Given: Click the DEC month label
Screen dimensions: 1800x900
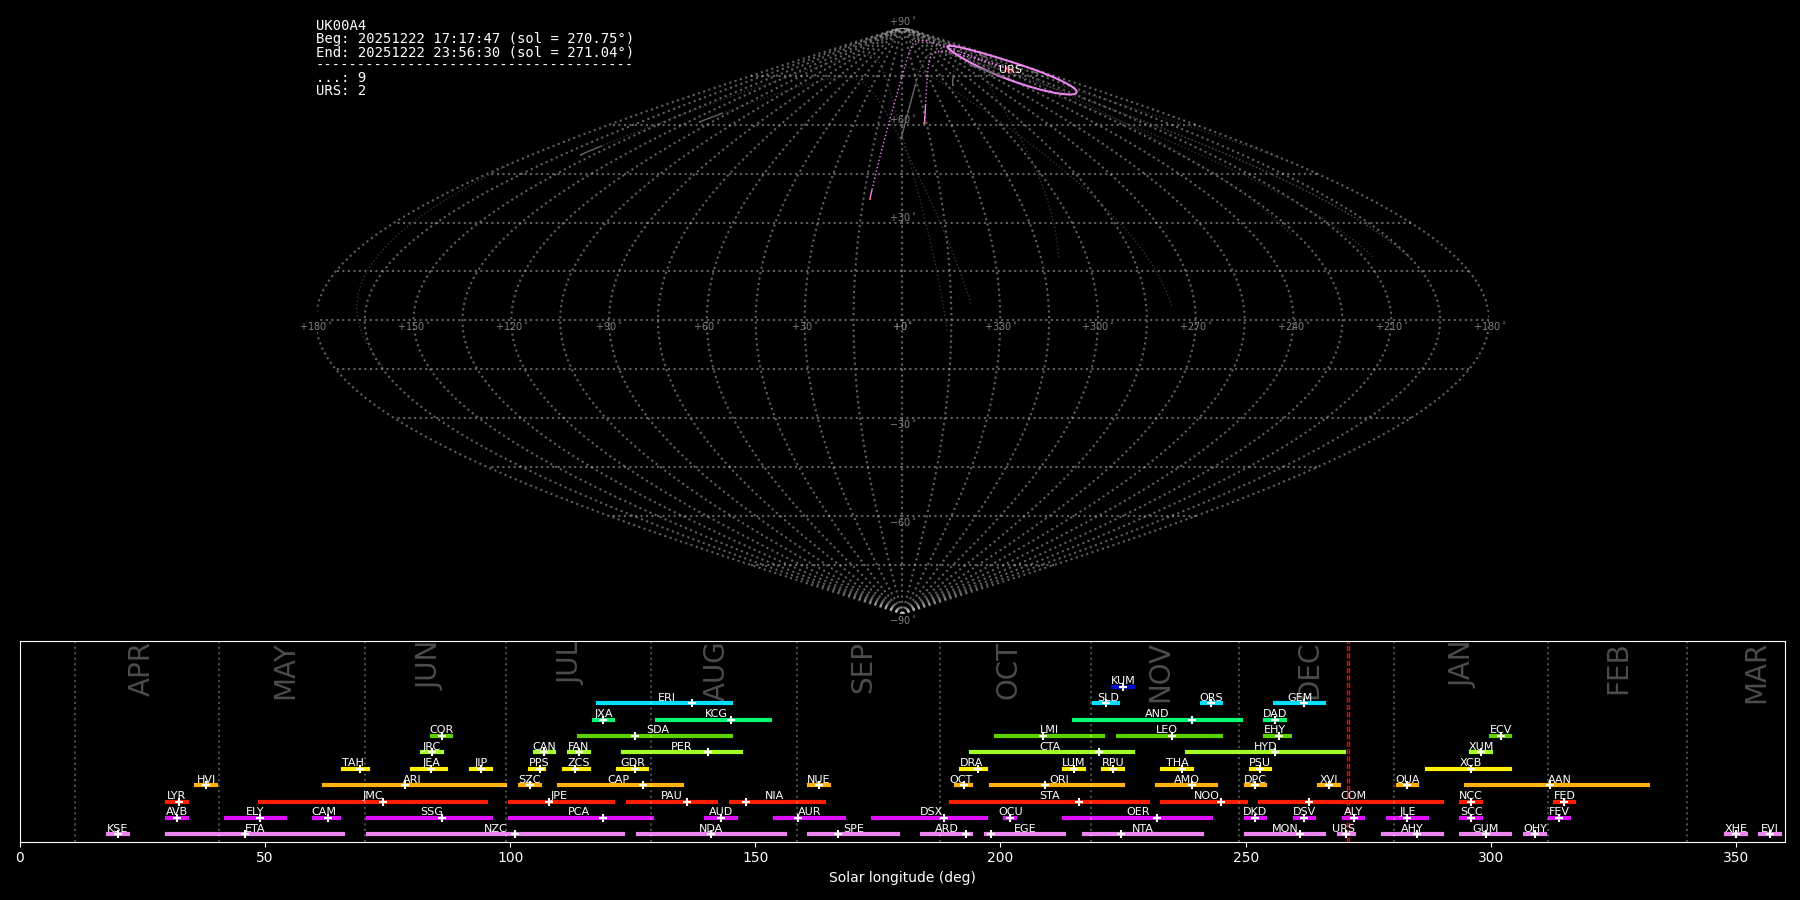Looking at the screenshot, I should (x=1309, y=672).
